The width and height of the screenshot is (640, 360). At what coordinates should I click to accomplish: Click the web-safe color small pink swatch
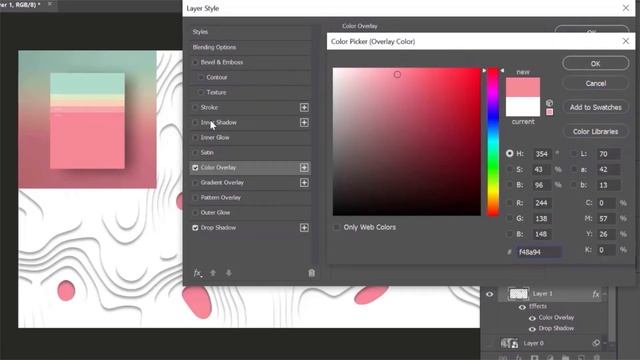(549, 112)
